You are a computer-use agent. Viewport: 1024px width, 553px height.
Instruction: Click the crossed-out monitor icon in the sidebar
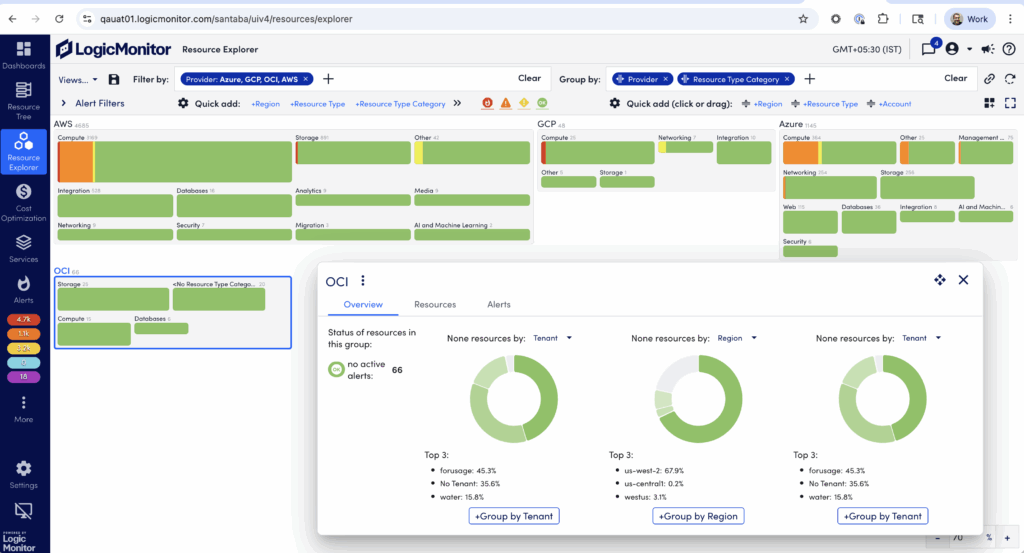click(24, 511)
